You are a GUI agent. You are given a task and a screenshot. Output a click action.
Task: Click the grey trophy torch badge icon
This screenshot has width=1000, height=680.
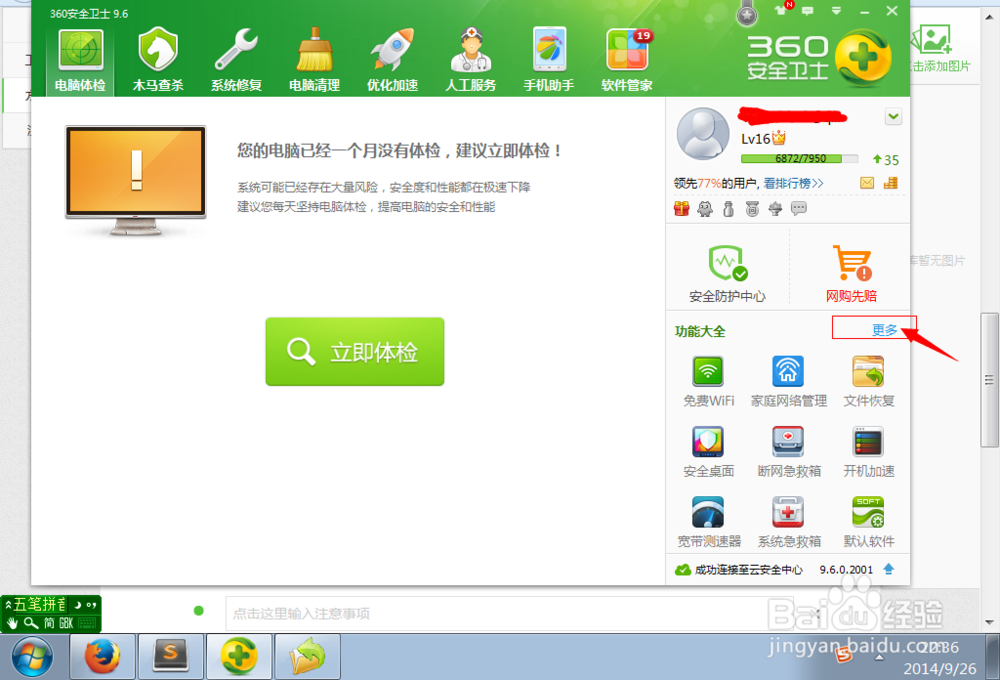click(x=776, y=209)
